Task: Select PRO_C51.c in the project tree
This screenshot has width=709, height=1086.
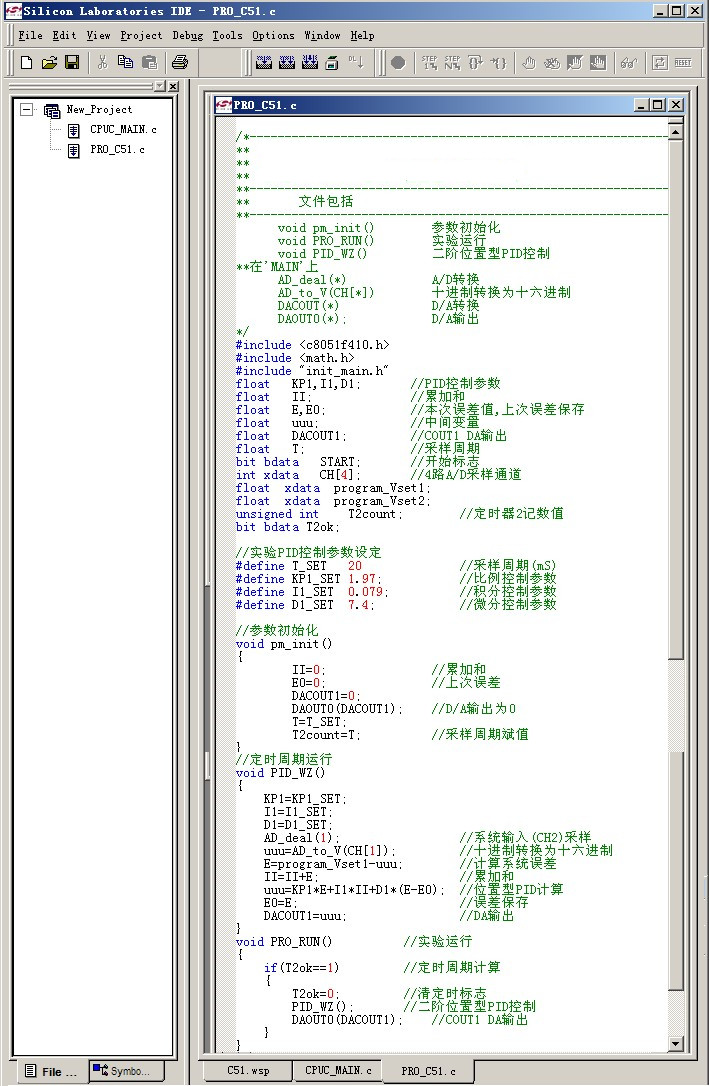Action: [x=117, y=150]
